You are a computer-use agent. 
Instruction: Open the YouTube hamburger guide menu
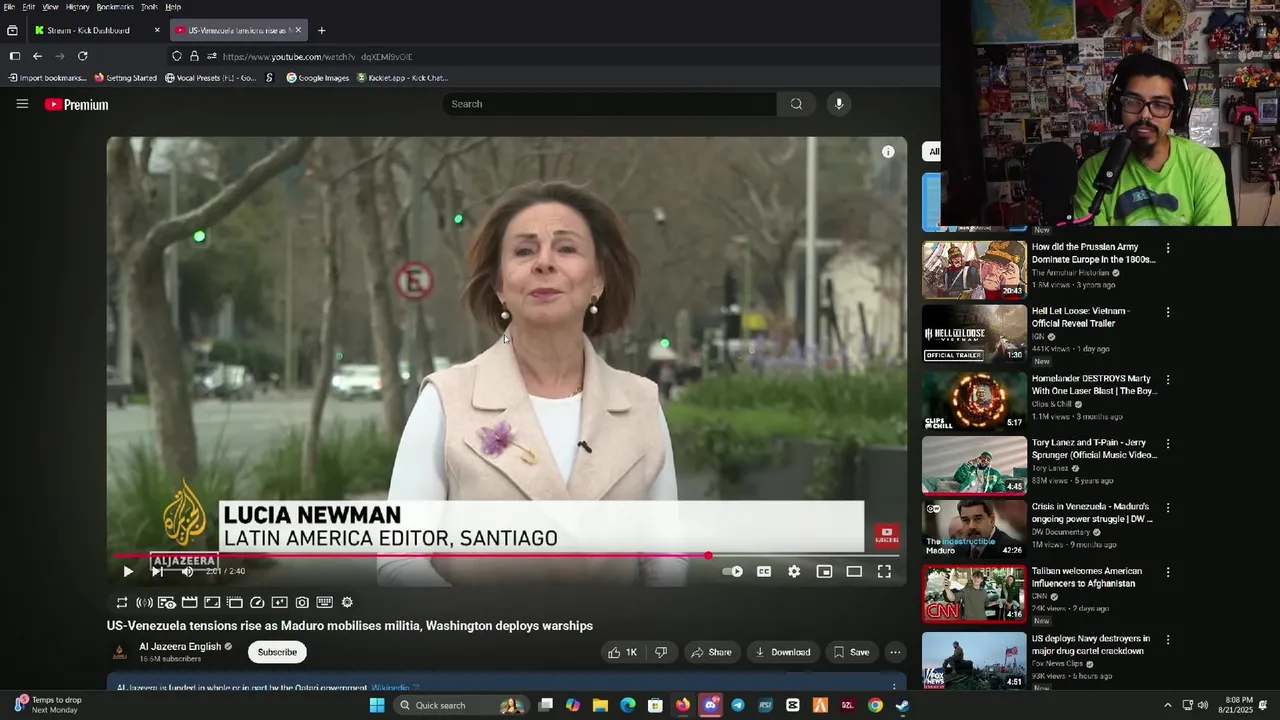[x=22, y=104]
